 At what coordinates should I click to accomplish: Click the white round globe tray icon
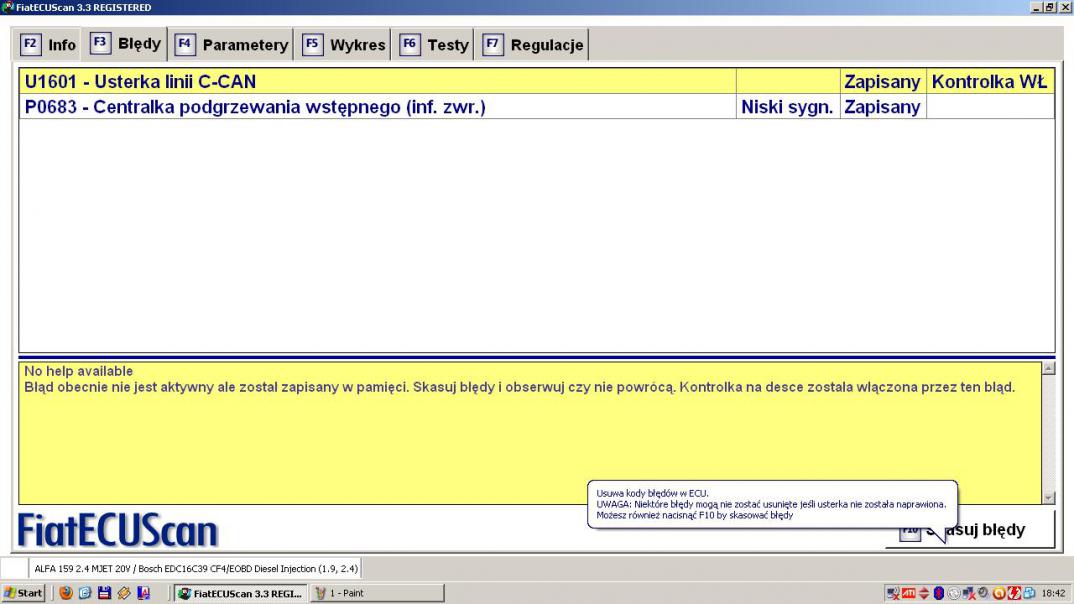(x=954, y=593)
